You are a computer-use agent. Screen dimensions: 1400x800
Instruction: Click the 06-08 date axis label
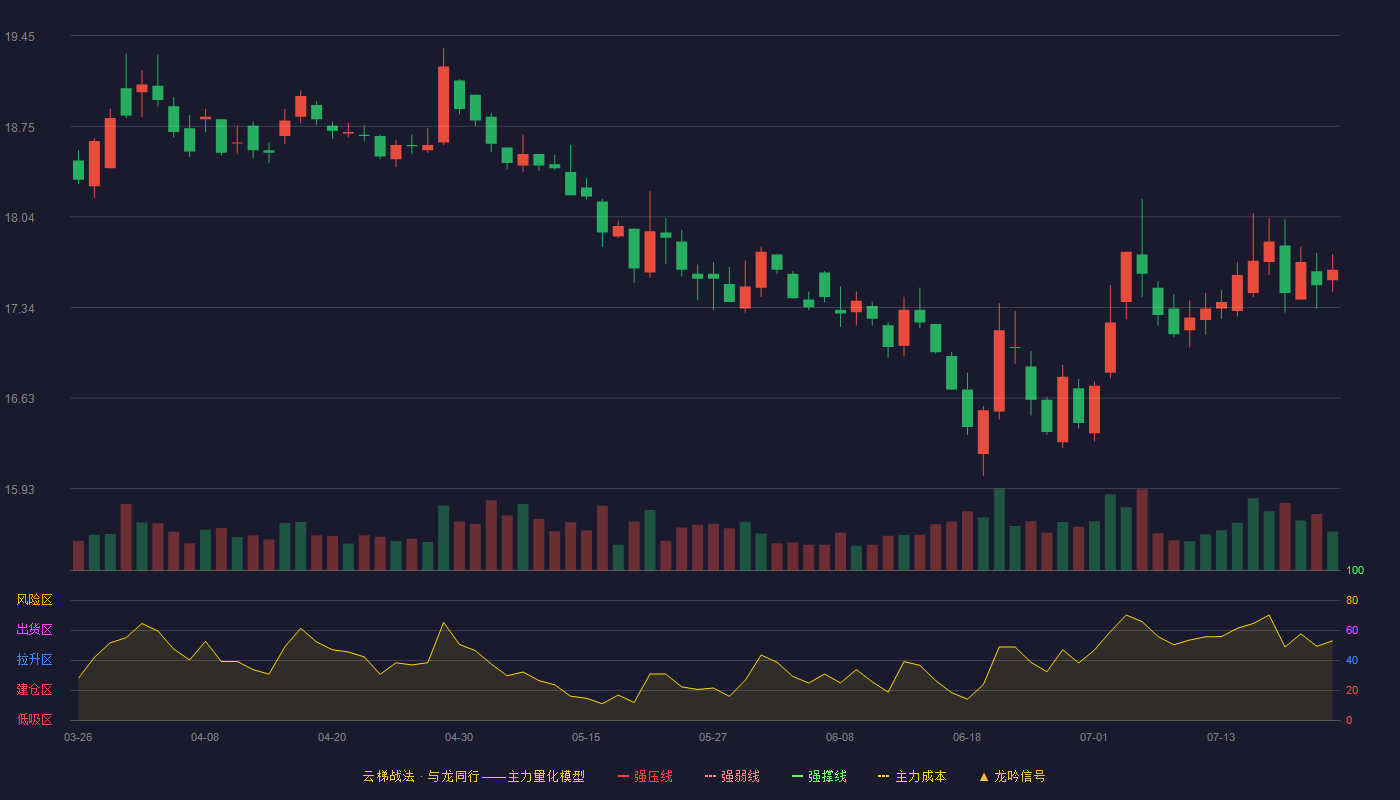(x=840, y=737)
